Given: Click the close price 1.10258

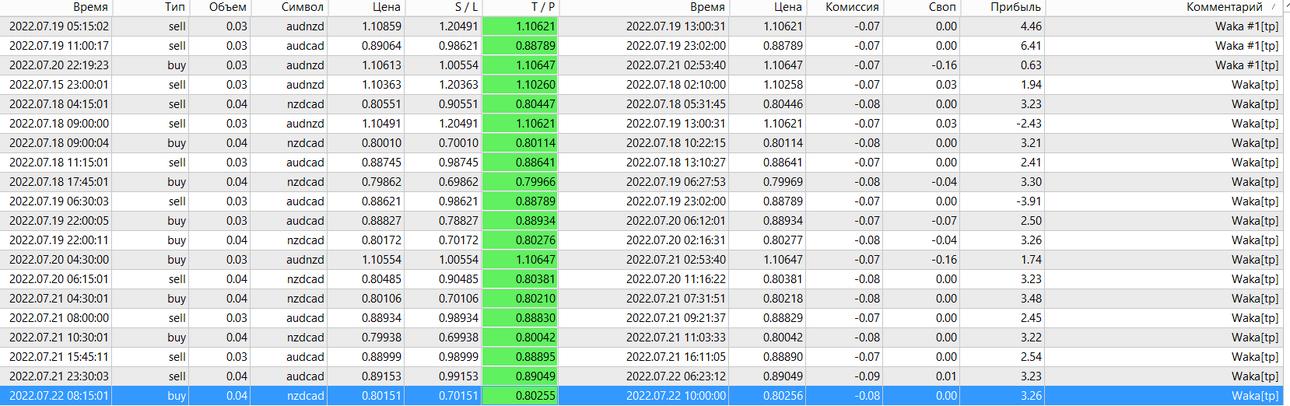Looking at the screenshot, I should [x=782, y=84].
